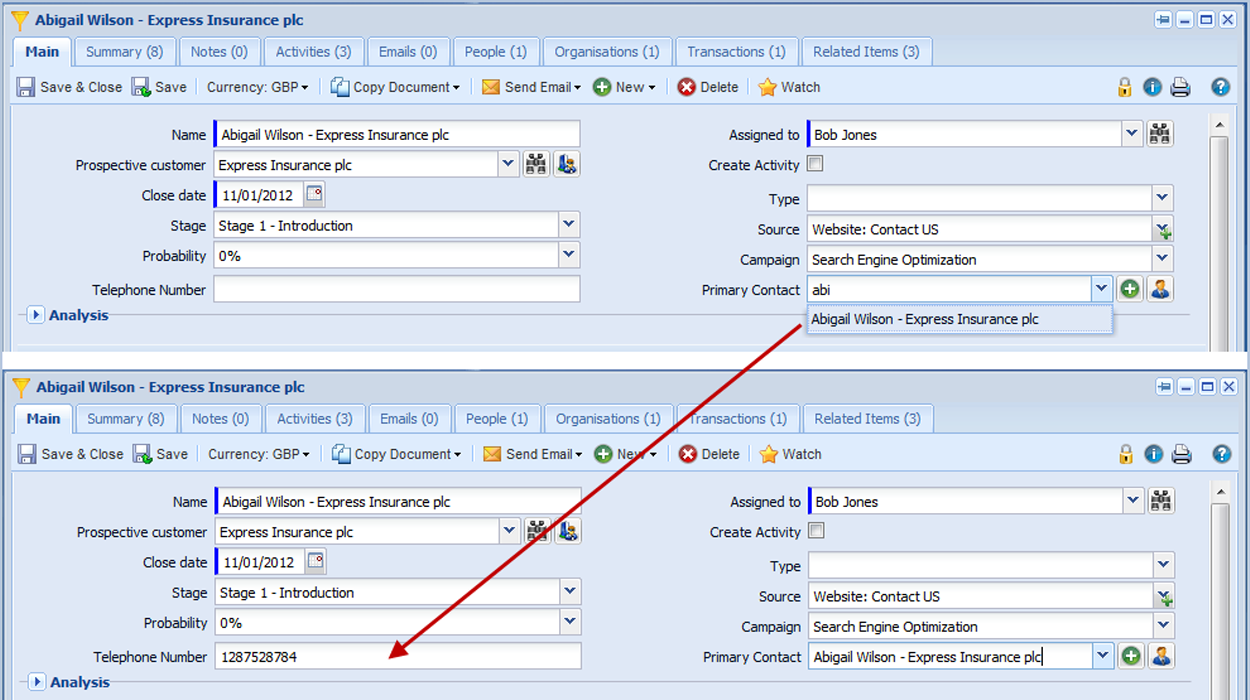Open Stage dropdown in upper window
This screenshot has width=1250, height=700.
coord(569,225)
